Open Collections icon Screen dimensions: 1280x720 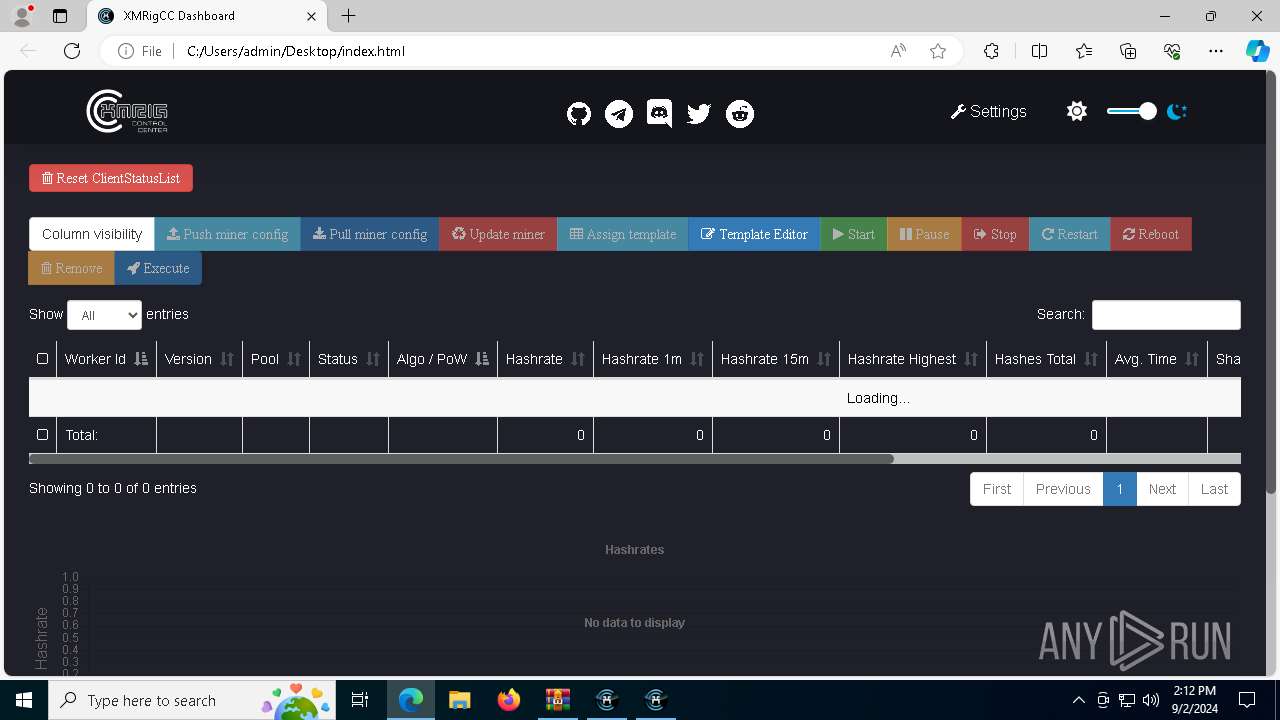1128,51
